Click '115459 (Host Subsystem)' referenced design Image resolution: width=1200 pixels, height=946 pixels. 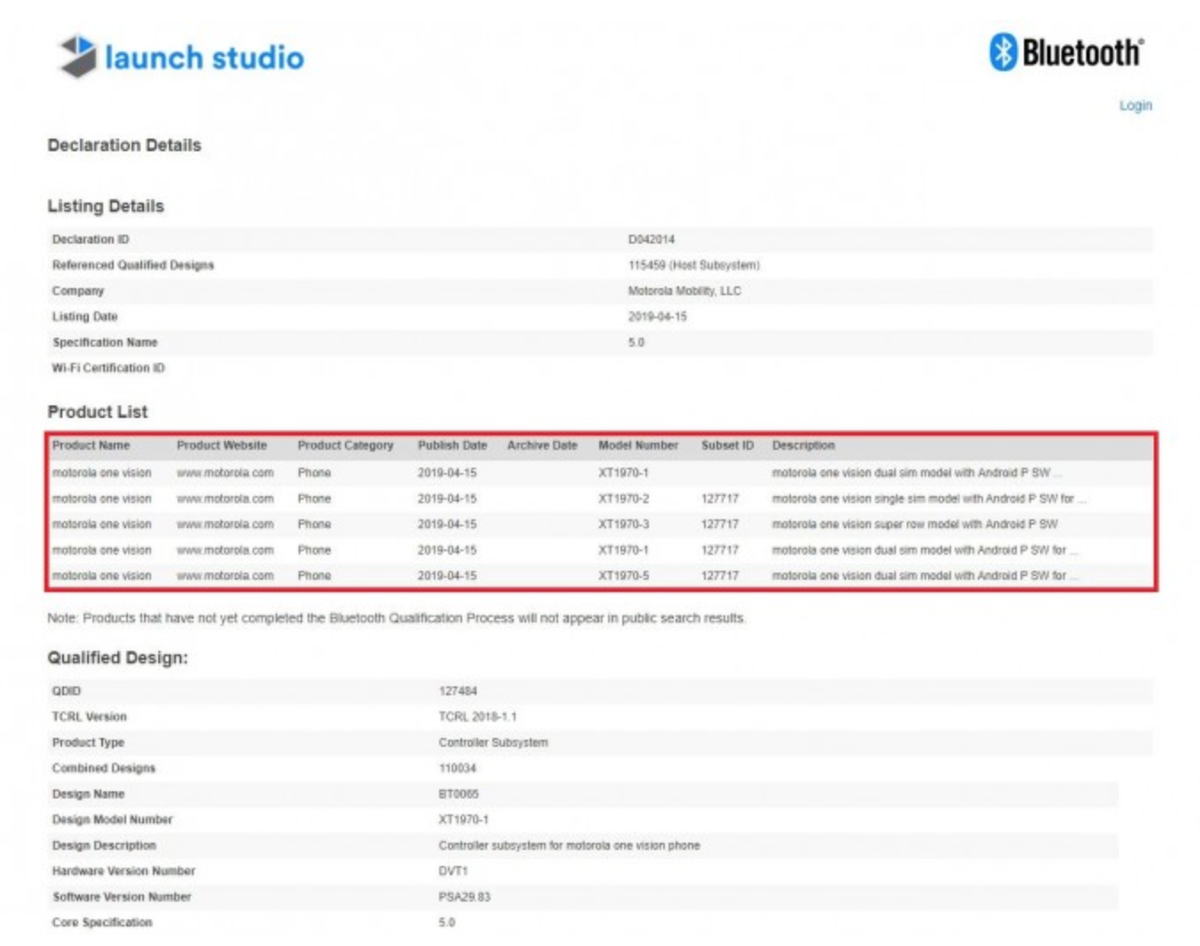click(694, 266)
